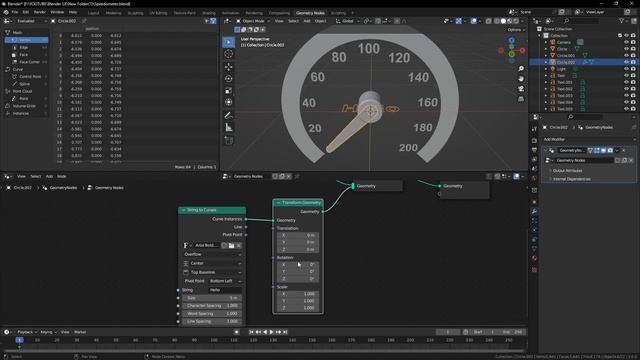The width and height of the screenshot is (640, 360).
Task: Click the fake user shield icon in node editor header
Action: click(275, 176)
